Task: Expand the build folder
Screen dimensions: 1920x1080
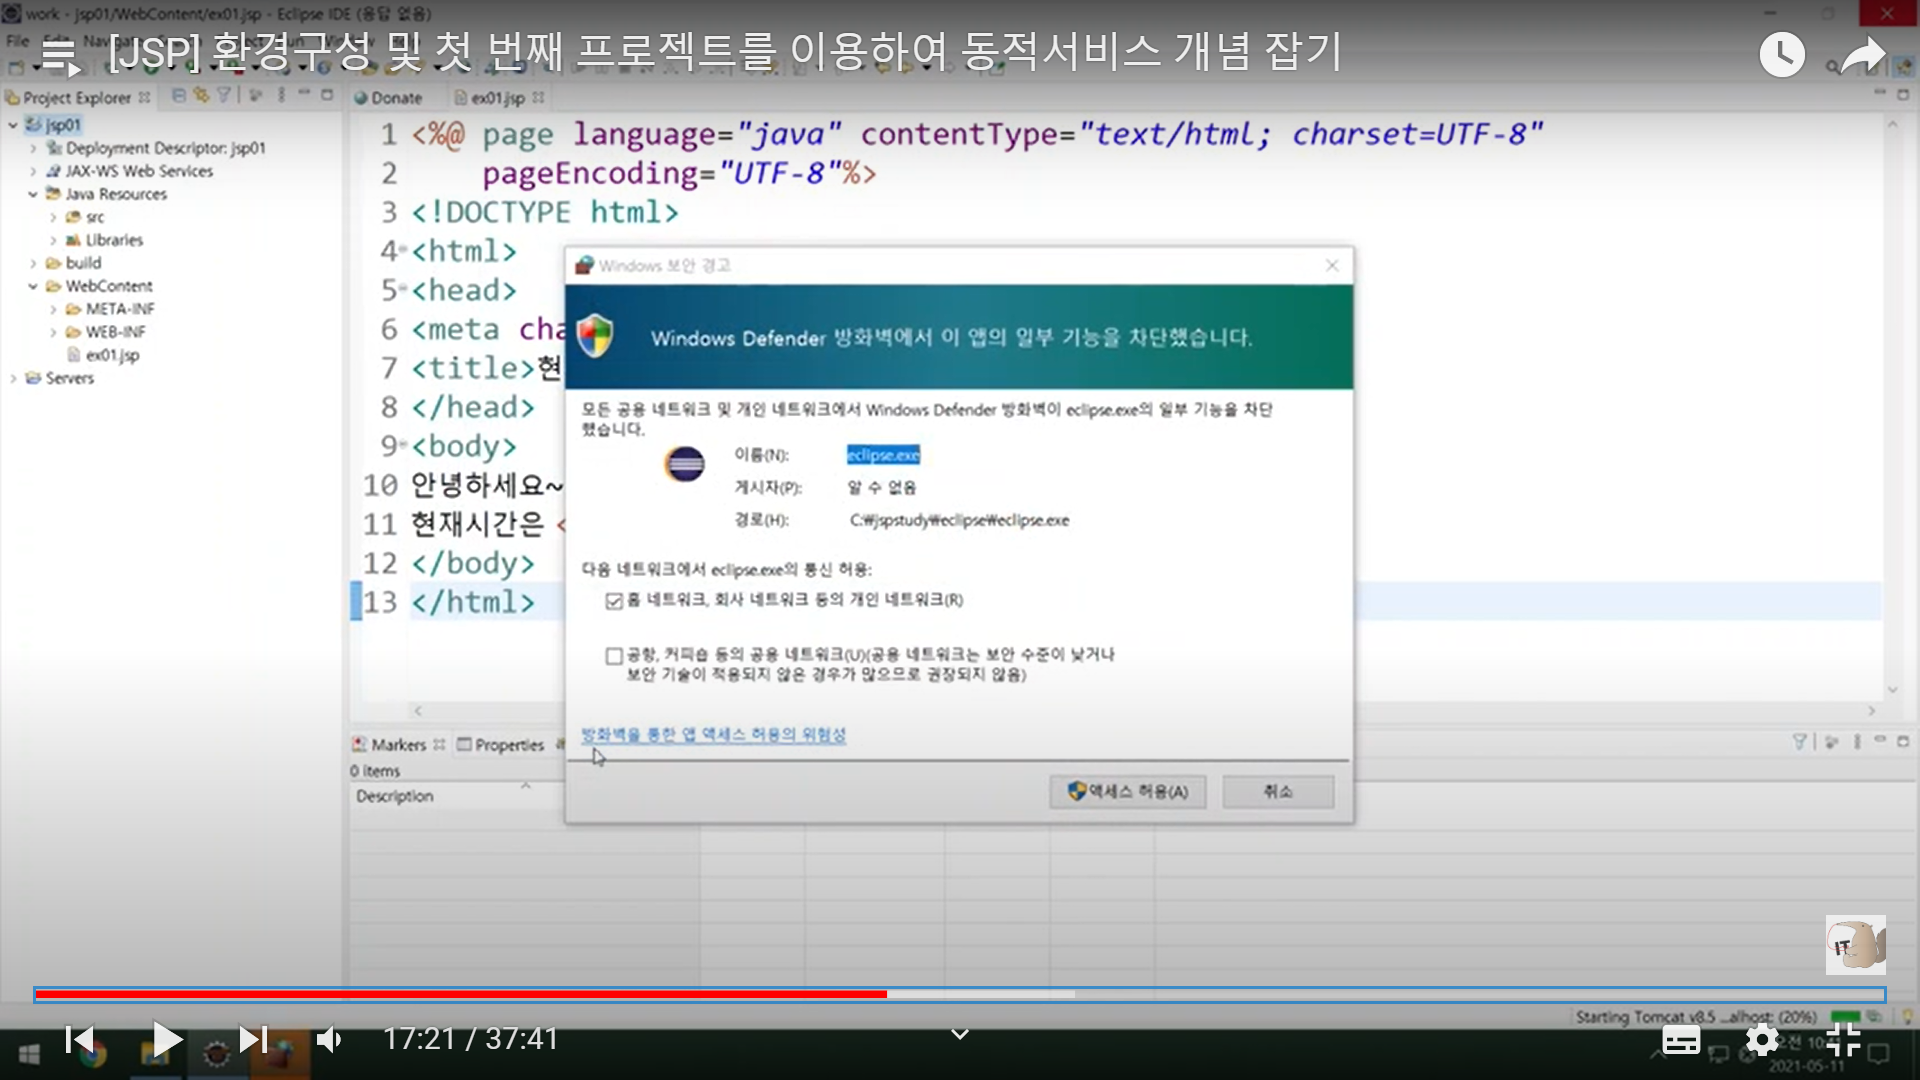Action: [33, 263]
